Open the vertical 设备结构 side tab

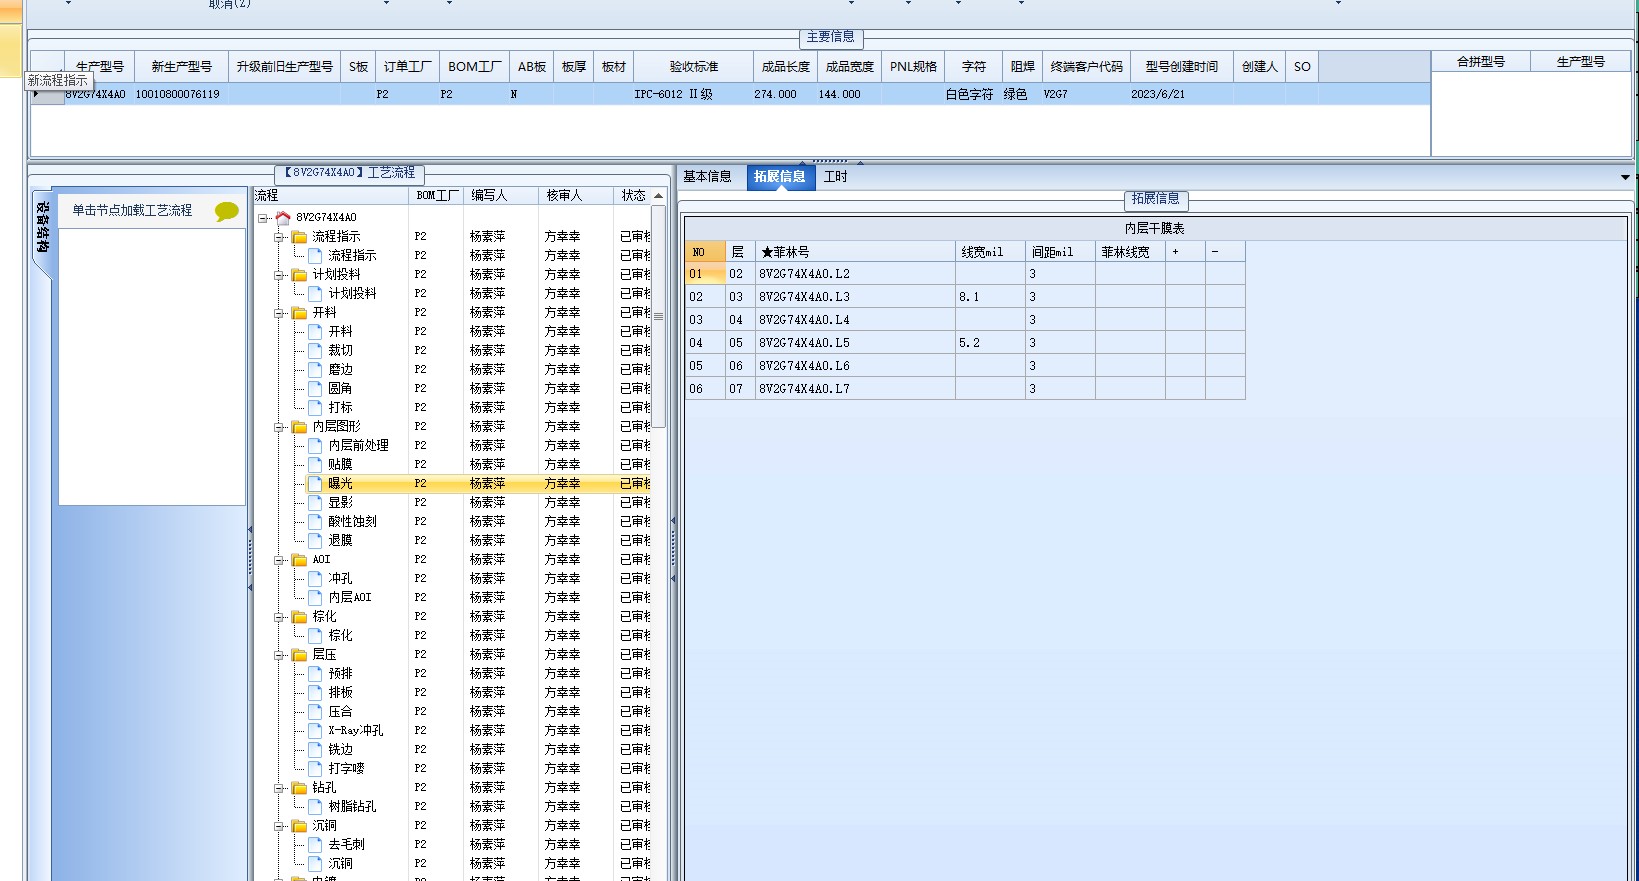click(42, 232)
